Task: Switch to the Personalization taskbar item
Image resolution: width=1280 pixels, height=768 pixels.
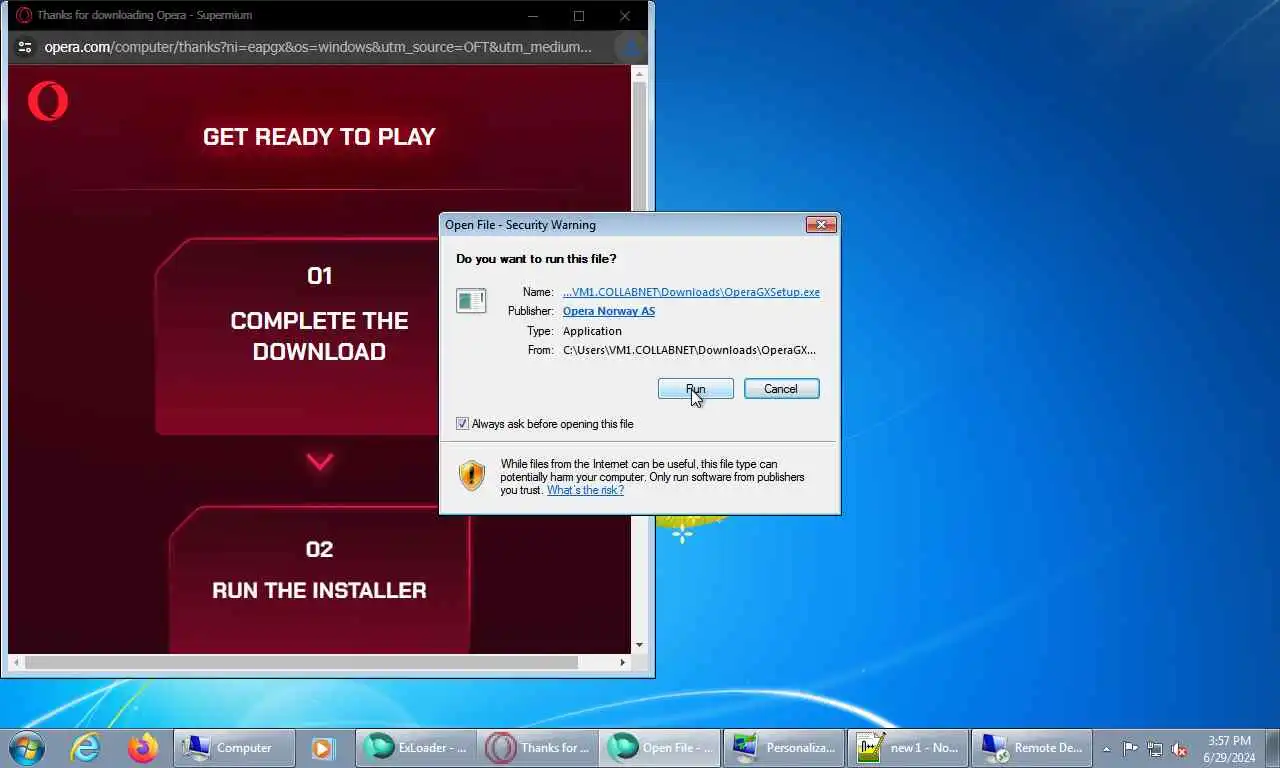Action: click(x=784, y=747)
